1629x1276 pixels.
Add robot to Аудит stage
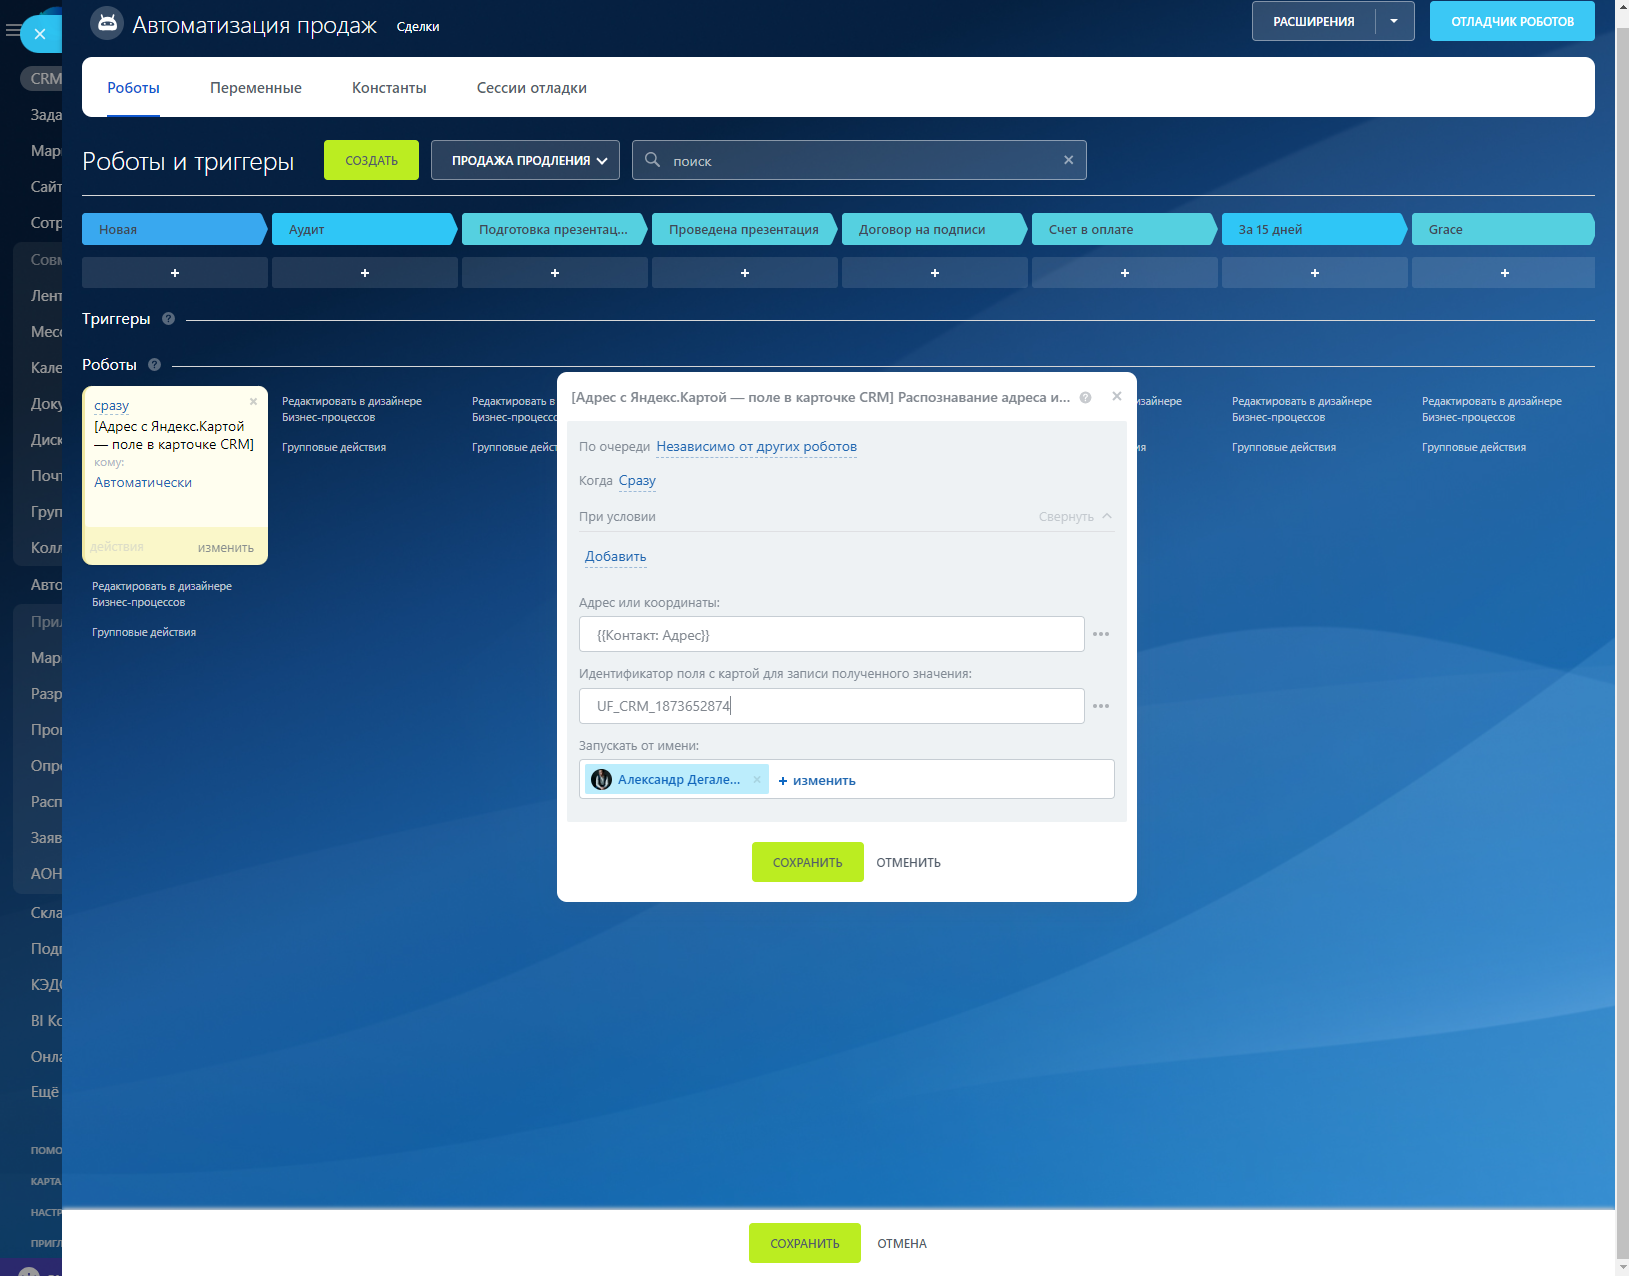pos(365,273)
